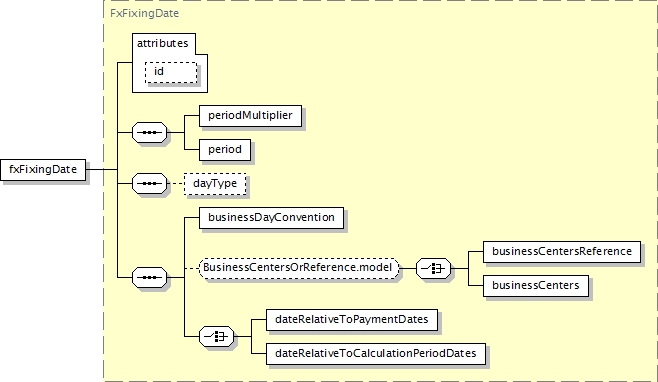Click the sequence compositor leading to businessDayConvention
This screenshot has width=658, height=382.
(149, 277)
